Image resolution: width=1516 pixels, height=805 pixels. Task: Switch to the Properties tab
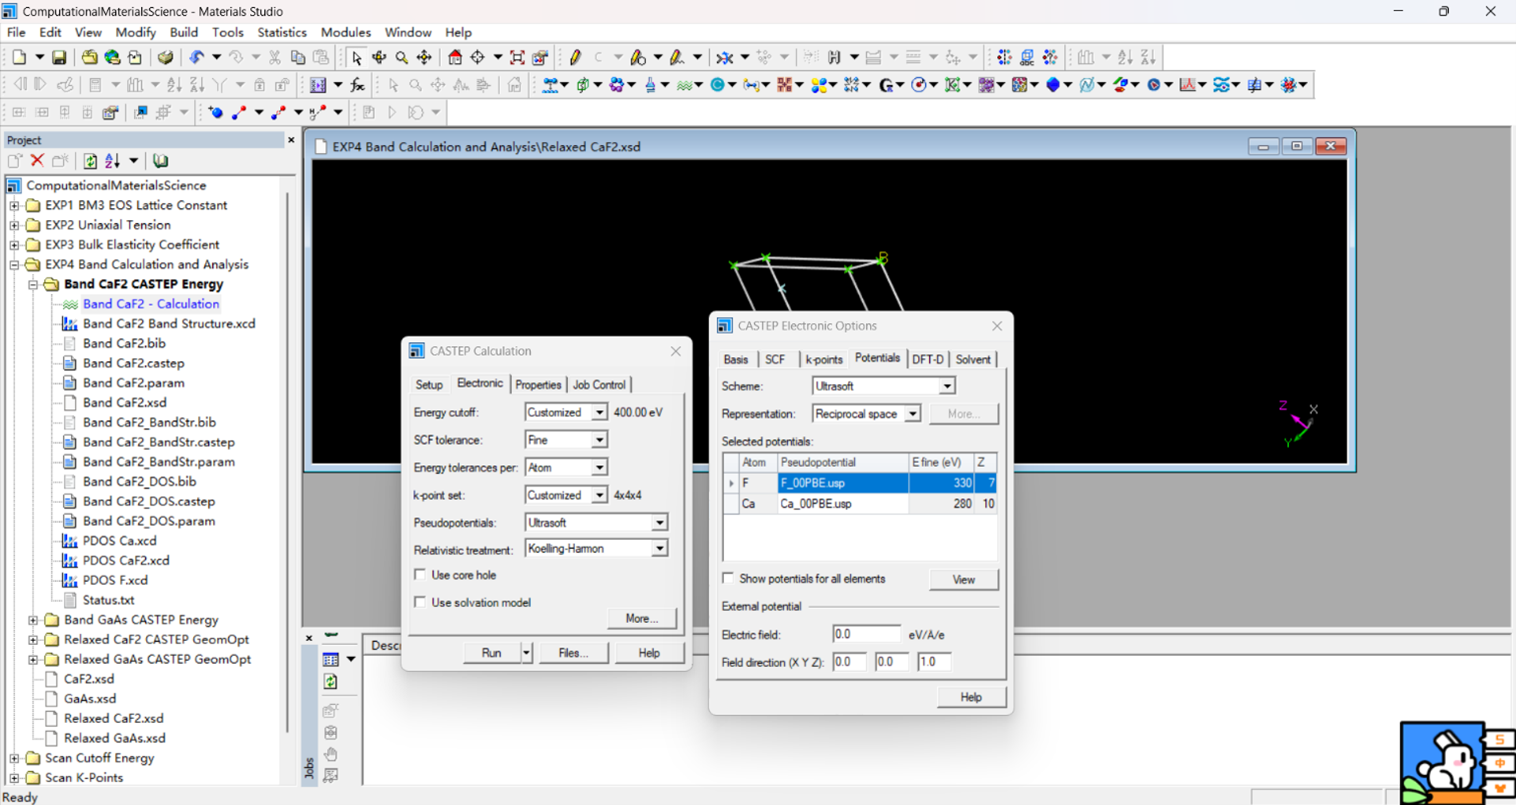click(x=538, y=385)
